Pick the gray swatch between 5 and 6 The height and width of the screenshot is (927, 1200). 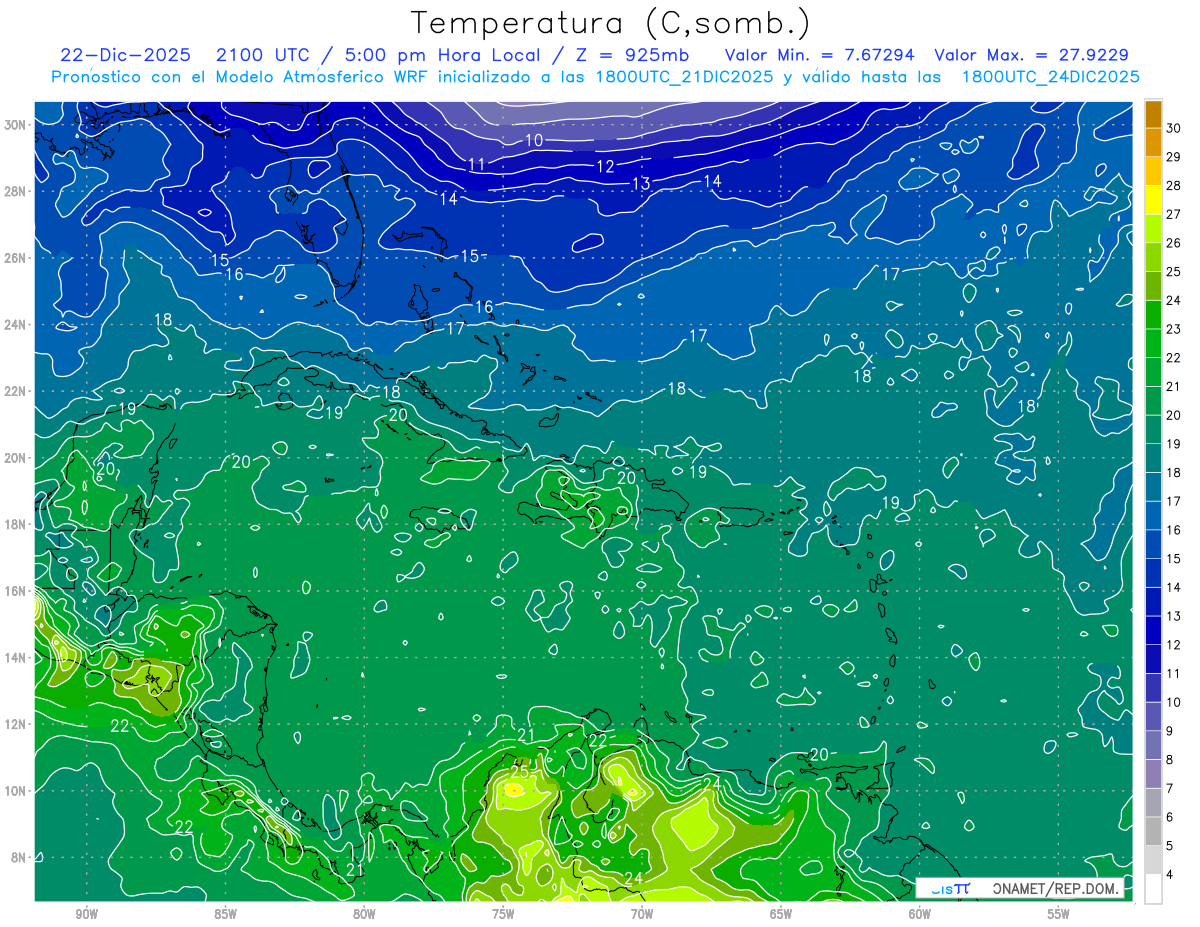point(1153,831)
